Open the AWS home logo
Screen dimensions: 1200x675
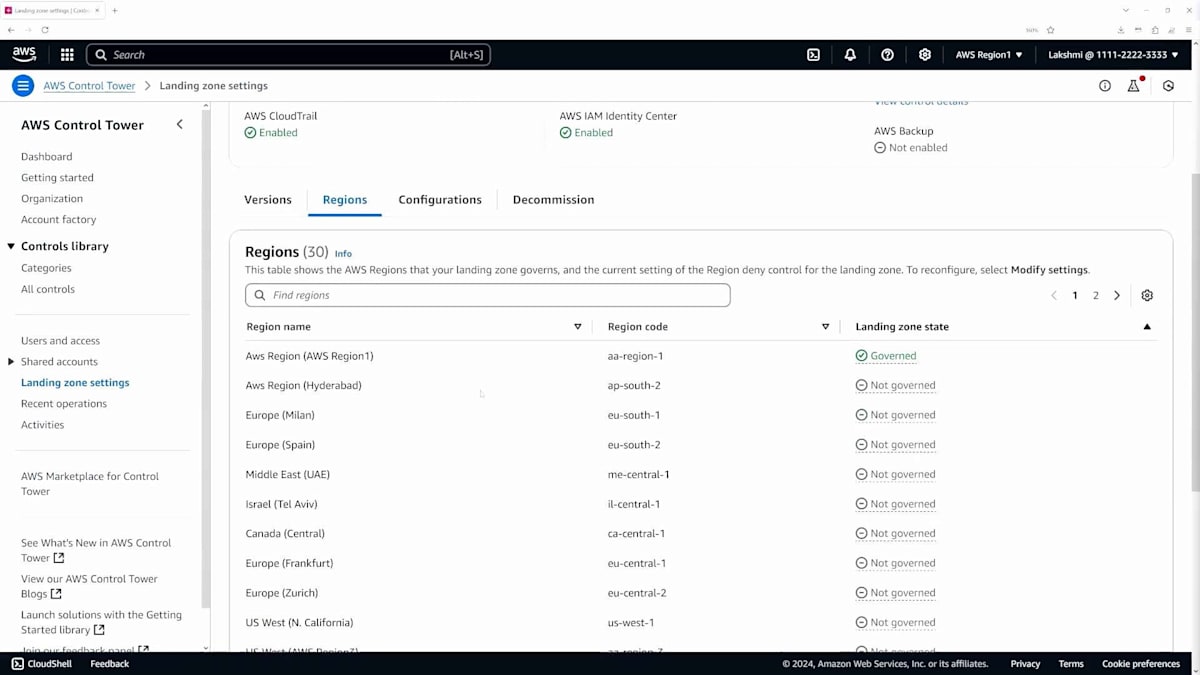[x=25, y=55]
